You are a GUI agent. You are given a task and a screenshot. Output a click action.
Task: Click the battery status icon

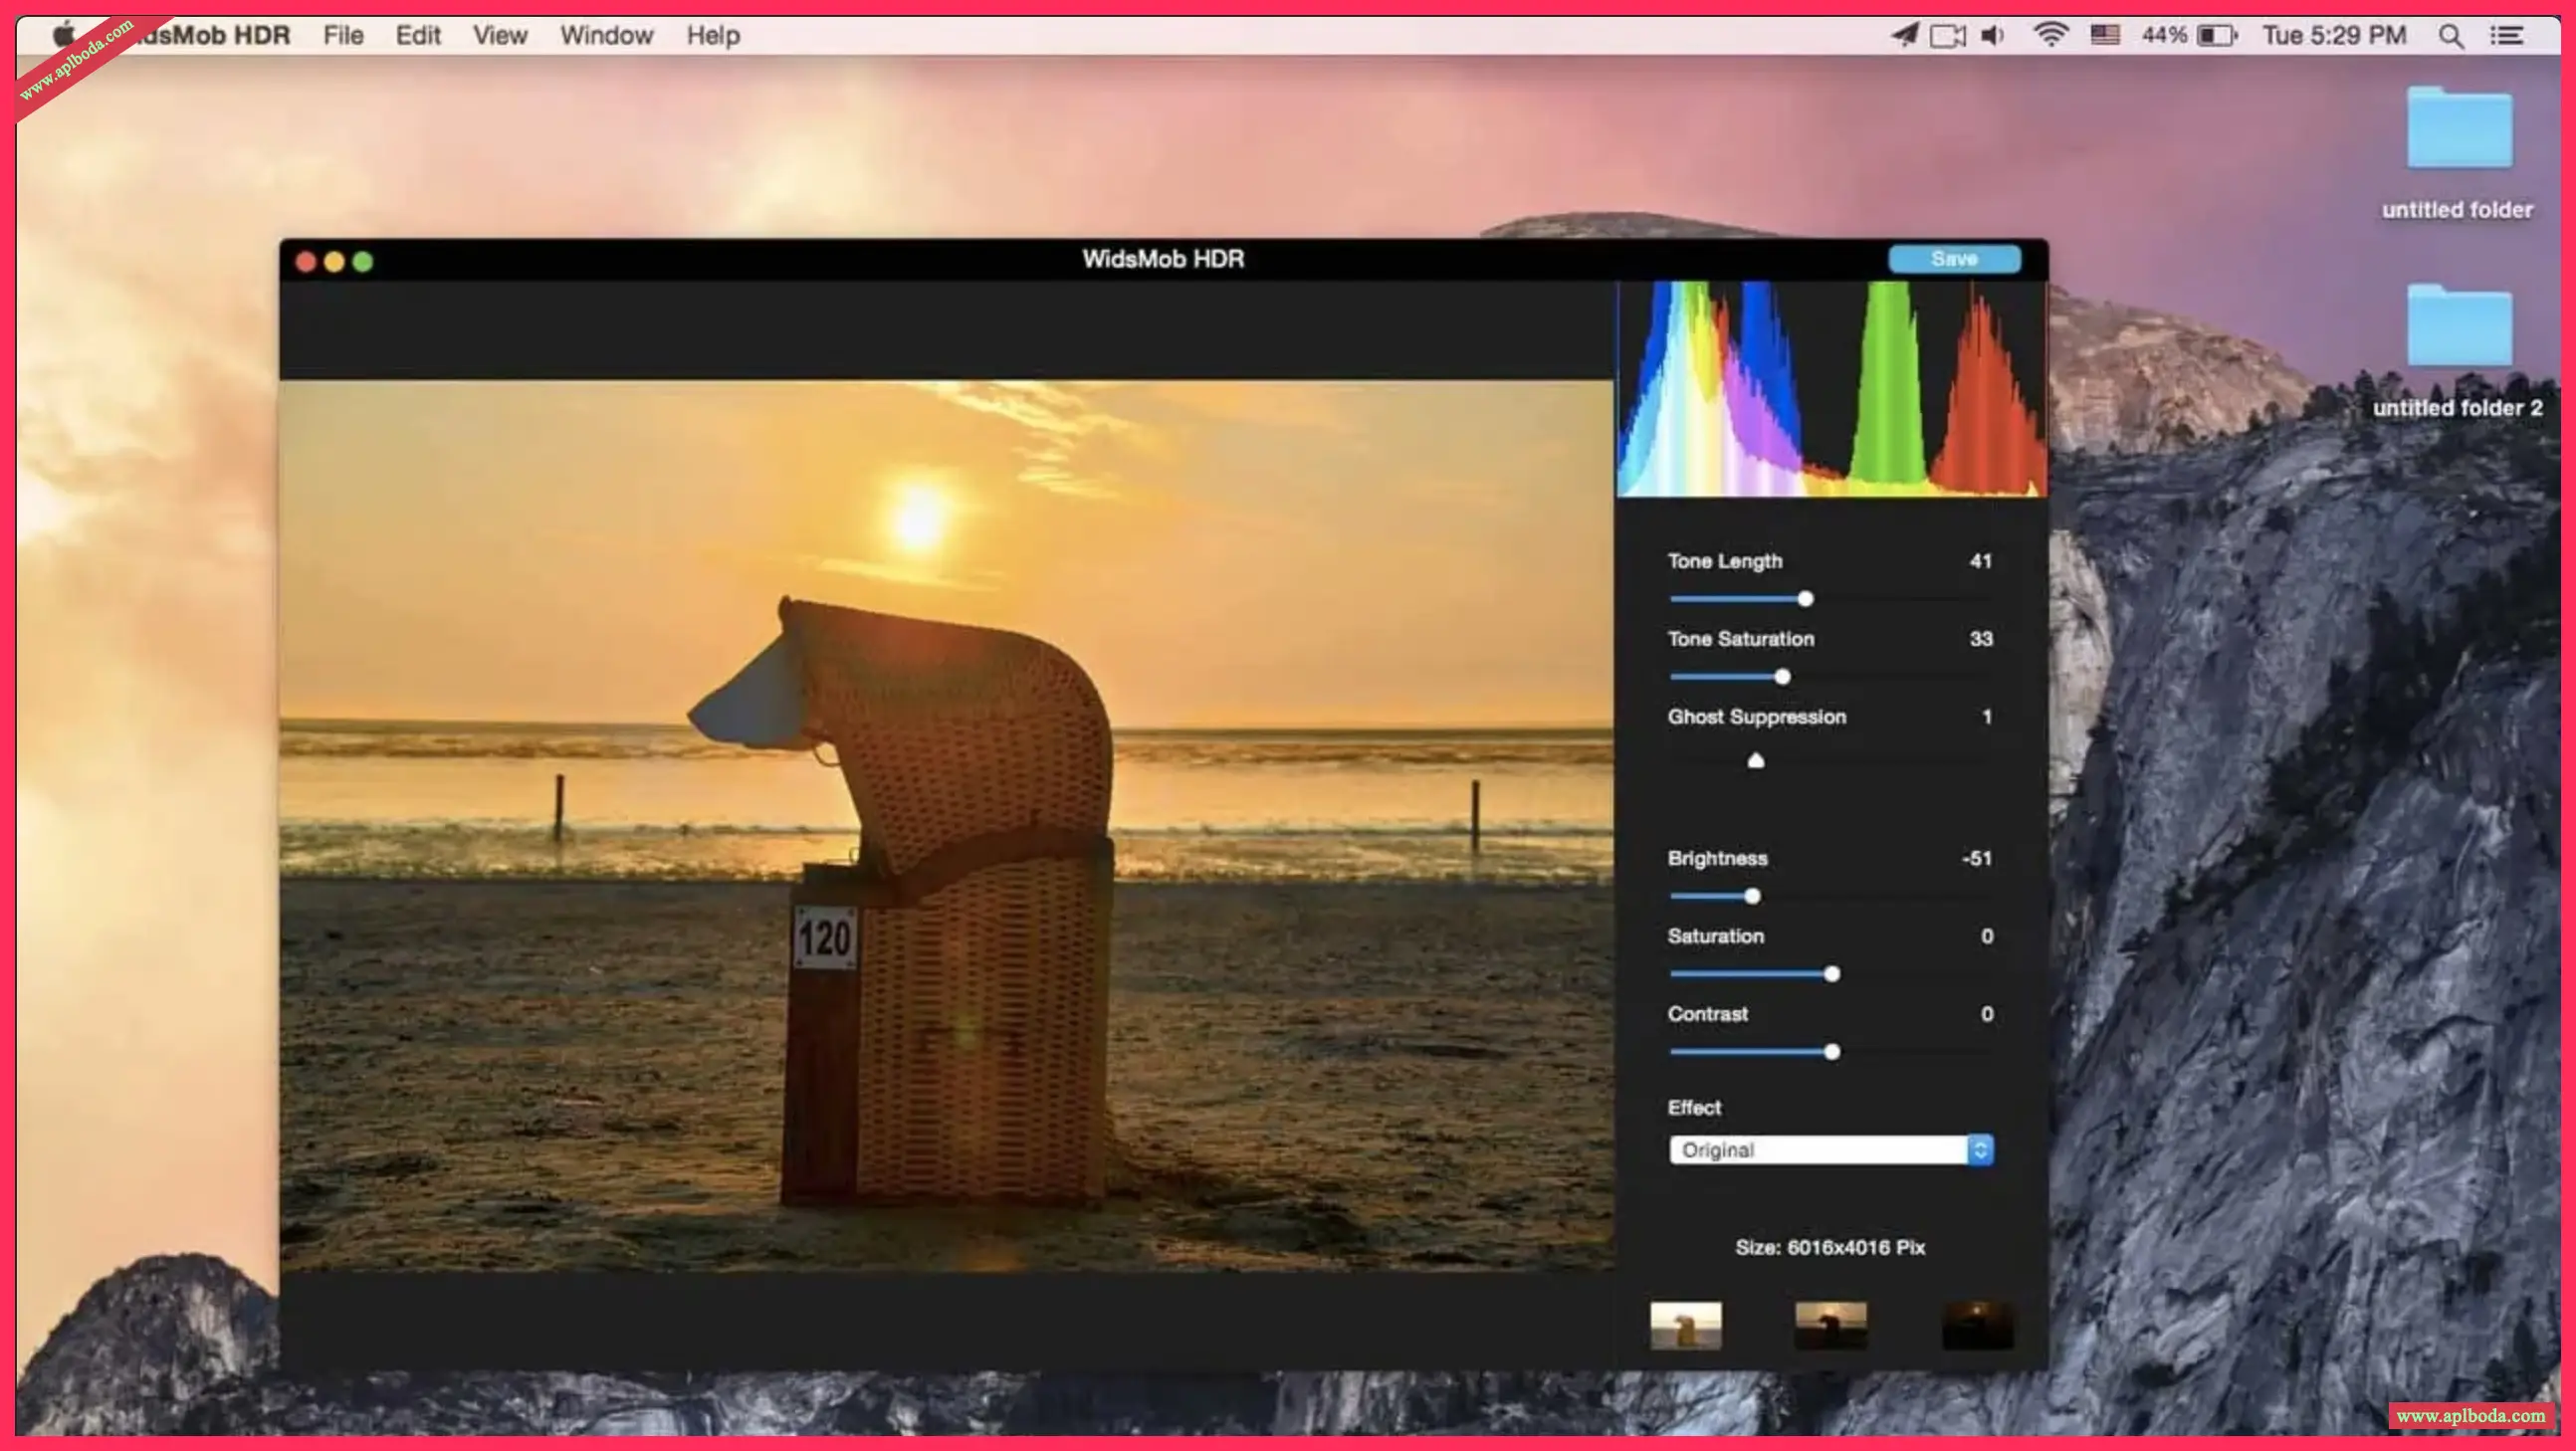click(x=2217, y=36)
